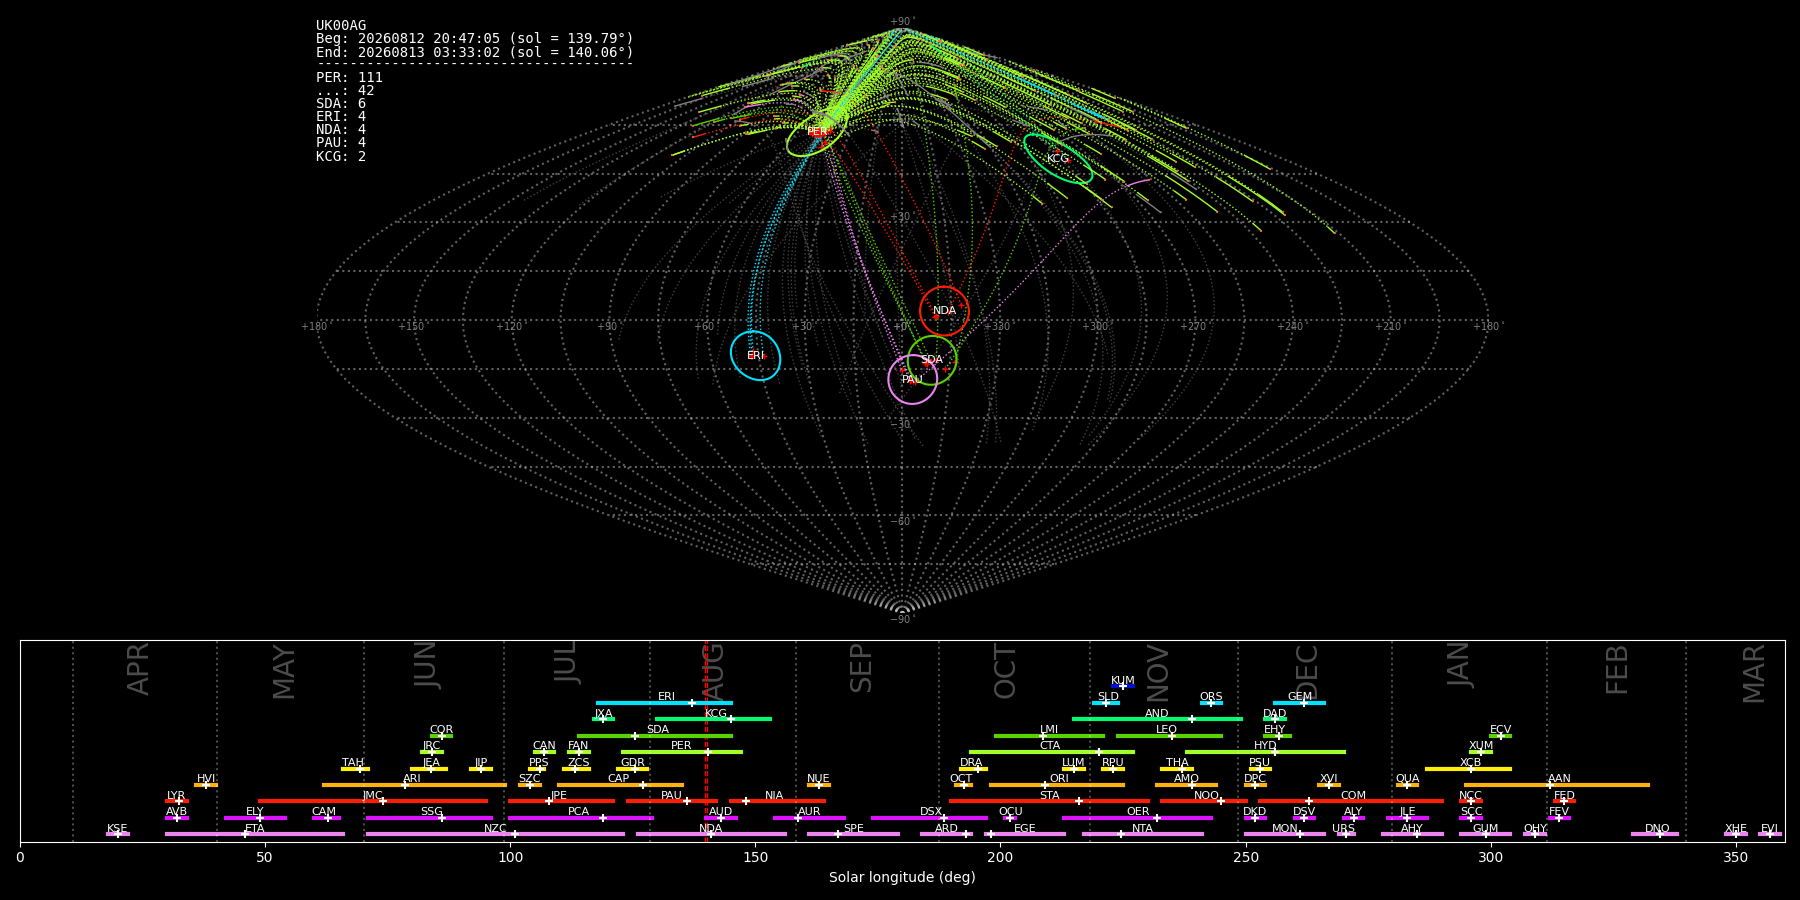The height and width of the screenshot is (900, 1800).
Task: Select the AND shower activity bar
Action: point(1157,719)
